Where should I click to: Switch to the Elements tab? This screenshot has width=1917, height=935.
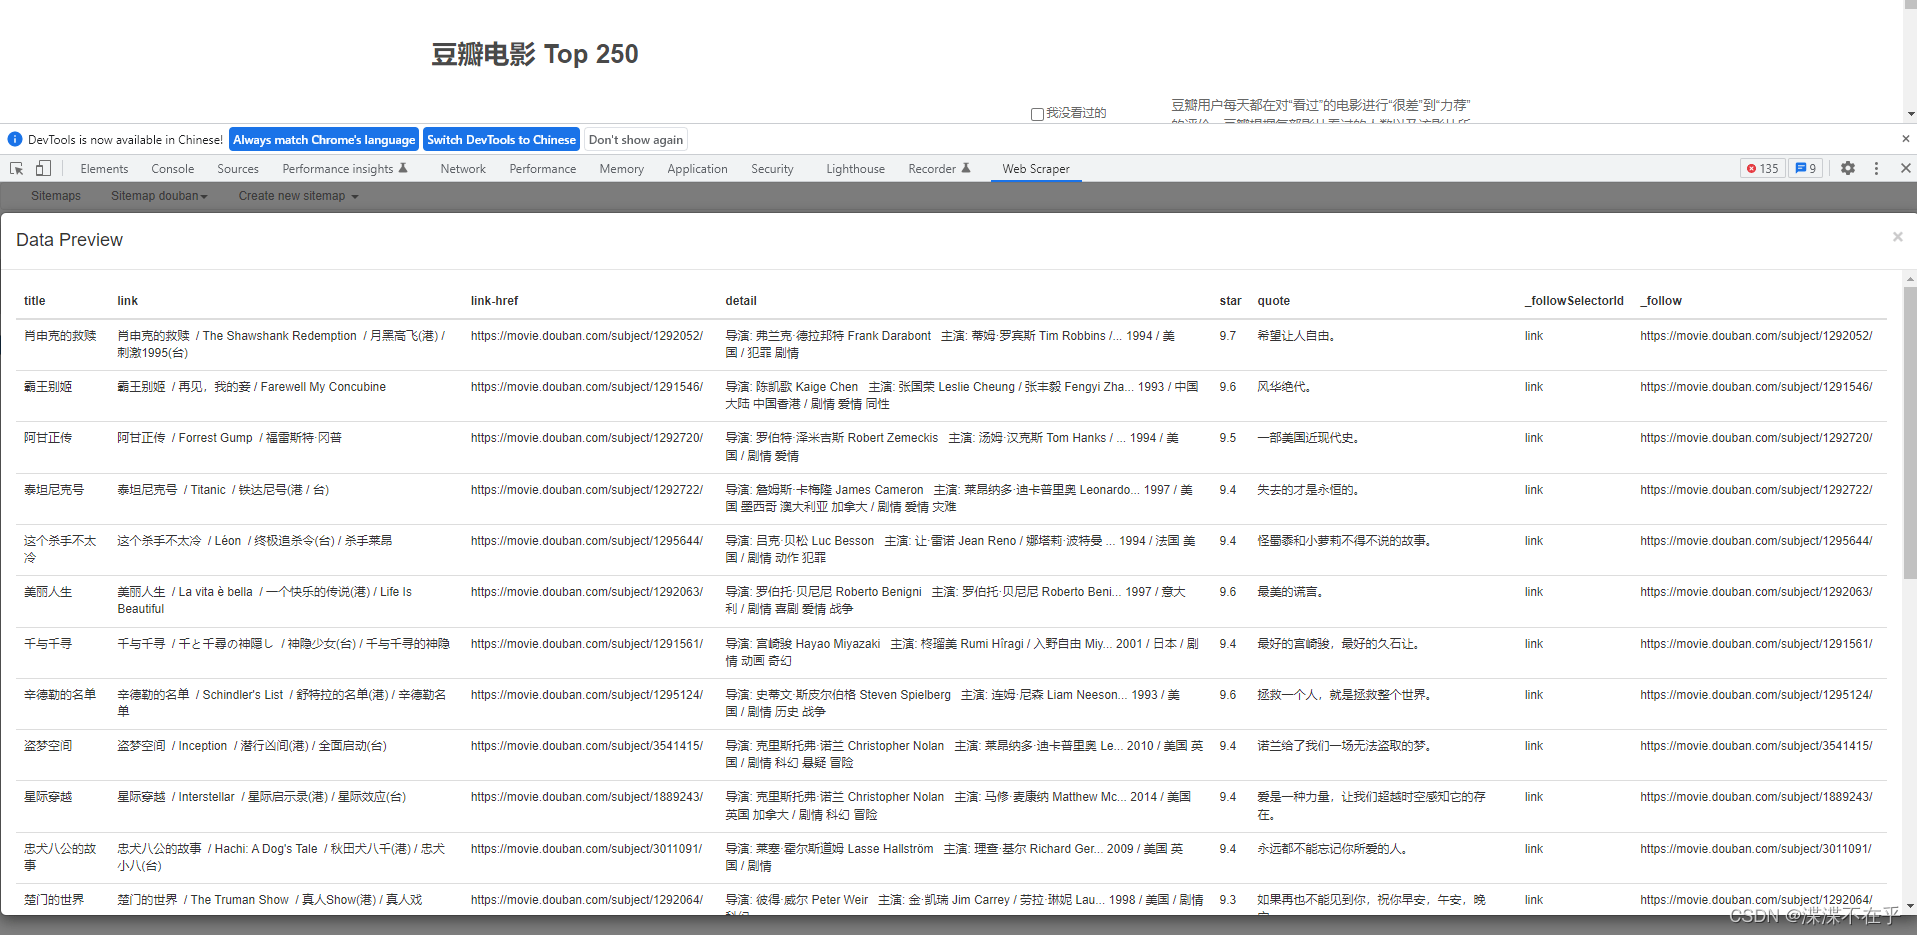104,169
